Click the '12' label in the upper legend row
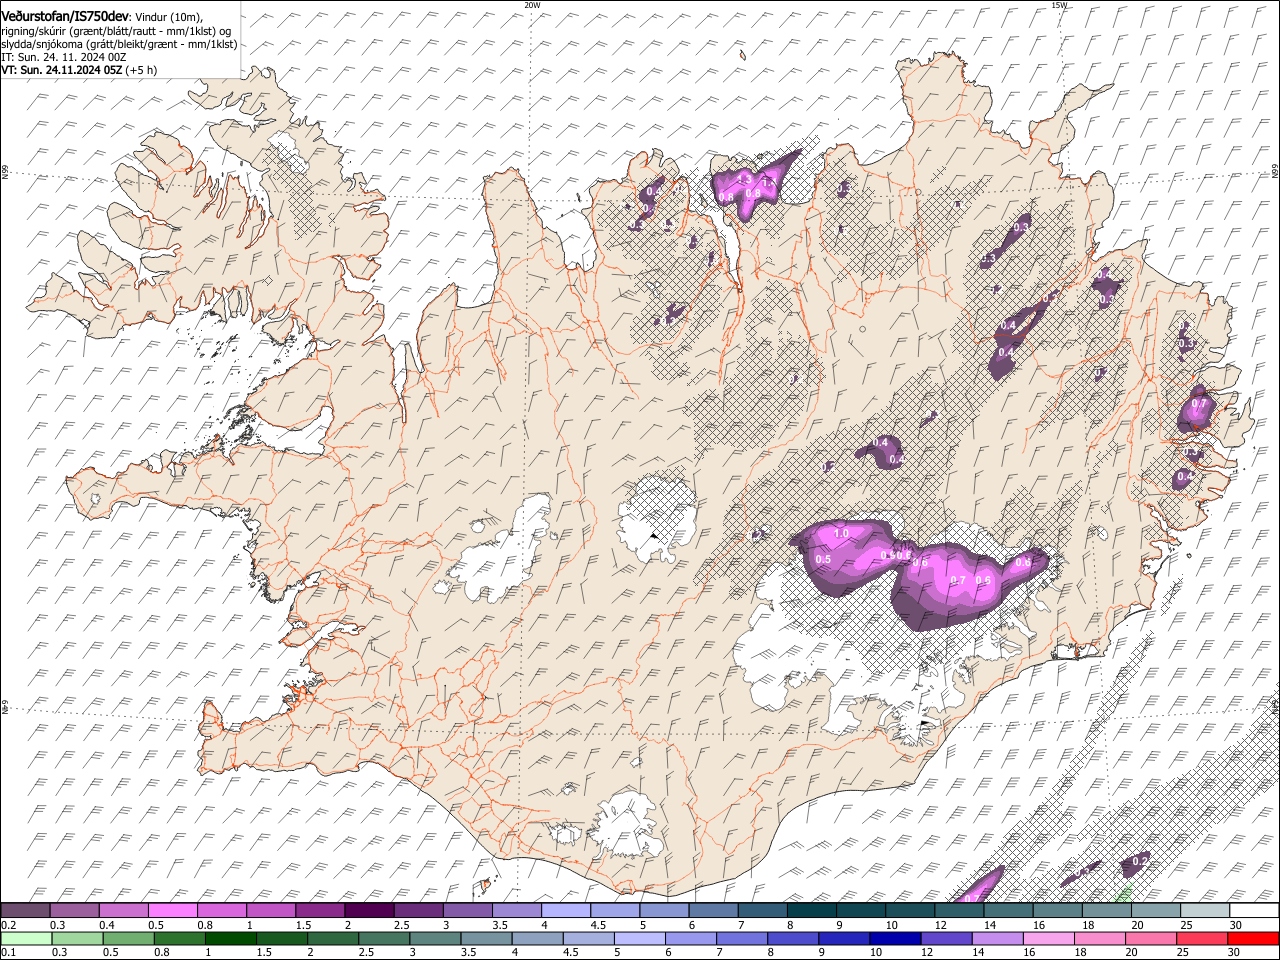Screen dimensions: 1280x960 pos(941,925)
